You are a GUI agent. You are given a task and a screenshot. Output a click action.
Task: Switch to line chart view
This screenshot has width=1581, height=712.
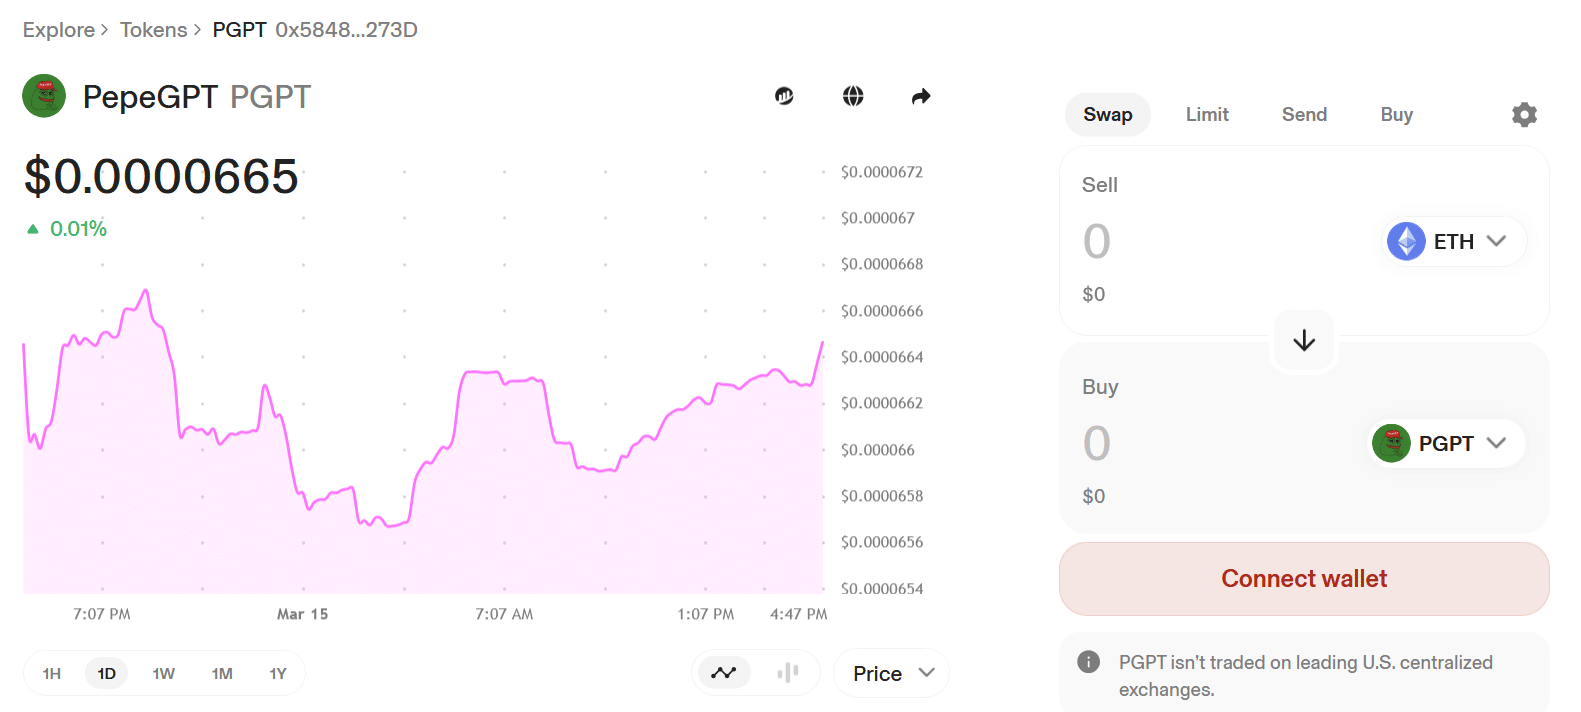[x=724, y=673]
